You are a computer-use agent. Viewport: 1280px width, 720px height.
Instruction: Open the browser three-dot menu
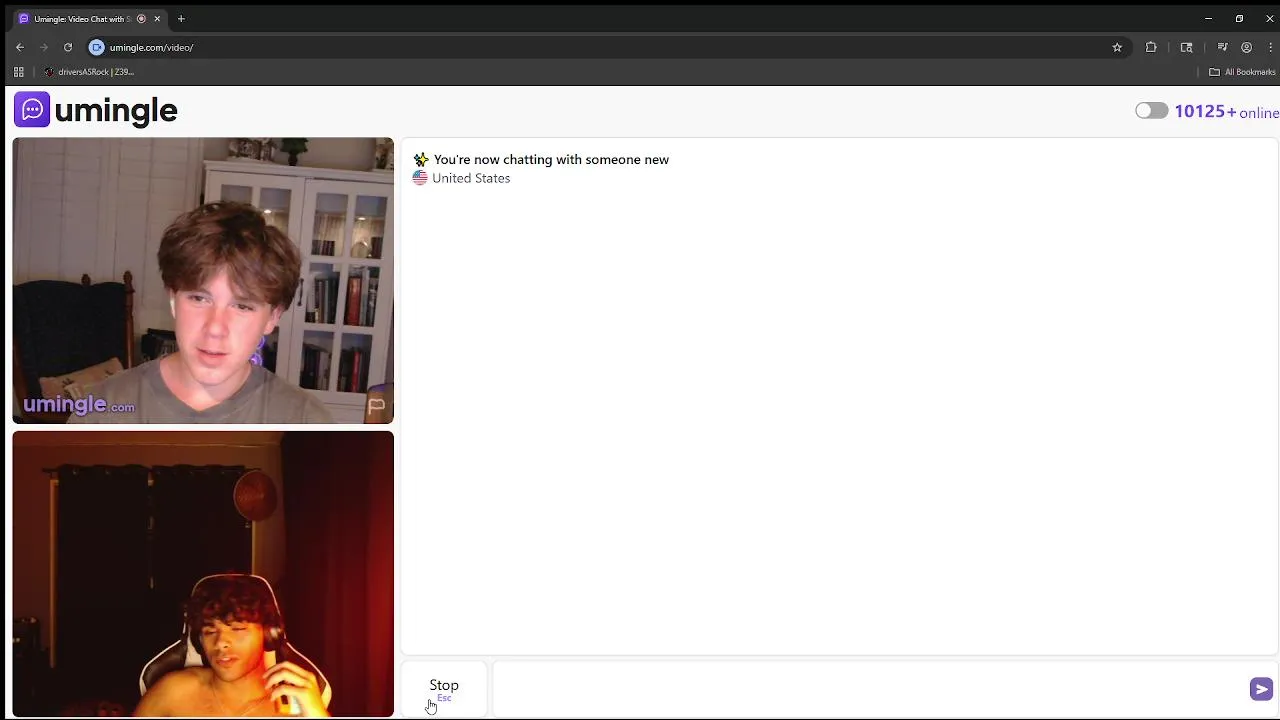click(x=1270, y=47)
